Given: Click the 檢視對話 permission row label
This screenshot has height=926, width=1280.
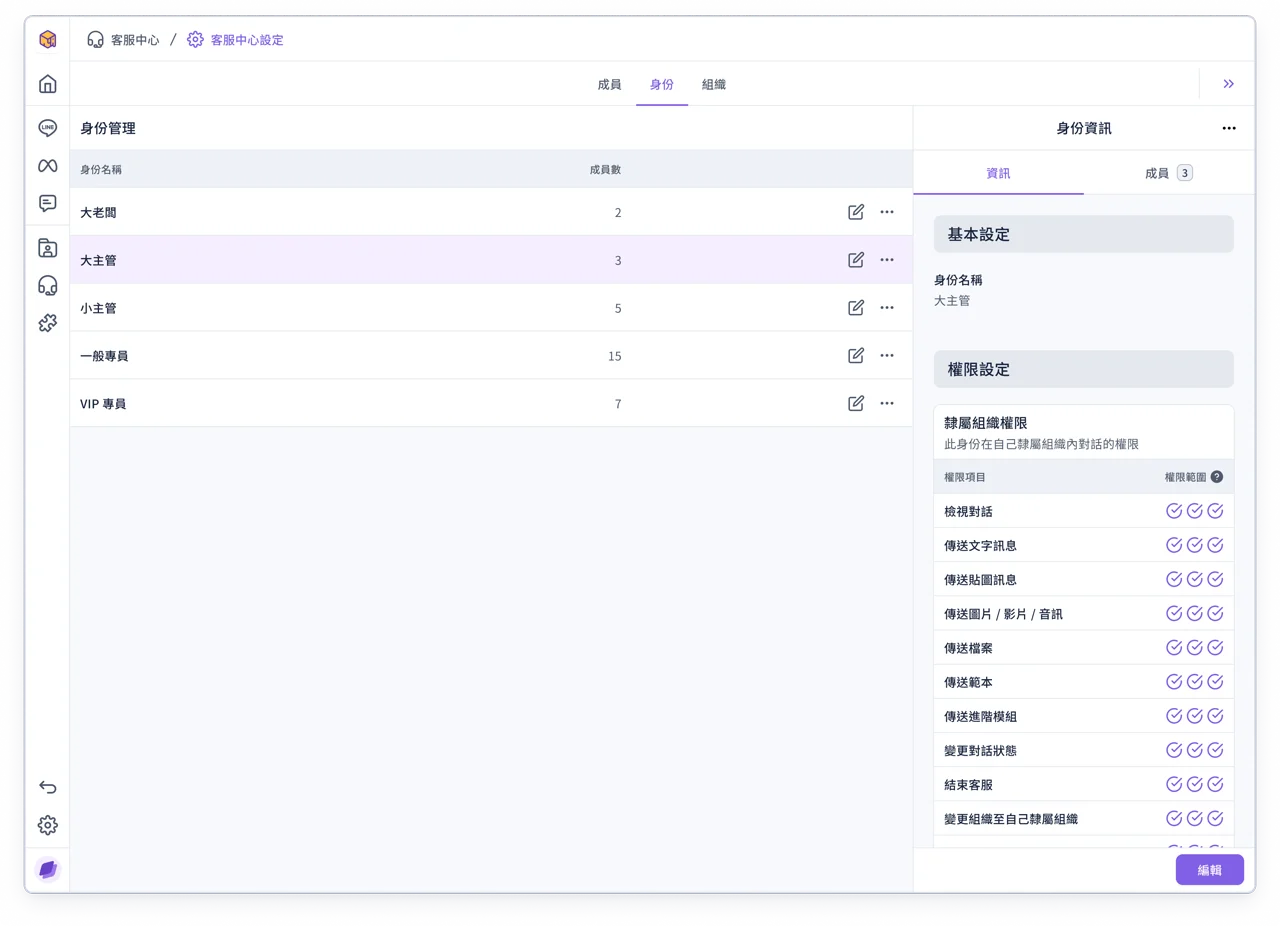Looking at the screenshot, I should (x=968, y=512).
